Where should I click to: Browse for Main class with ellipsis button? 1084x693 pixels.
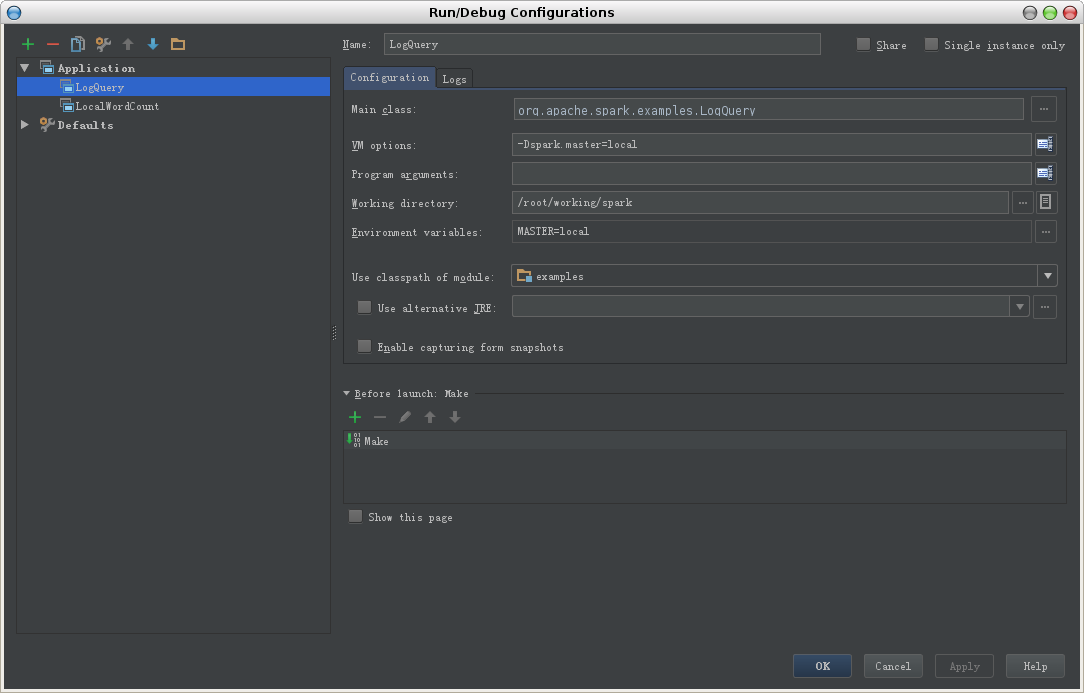click(x=1044, y=109)
